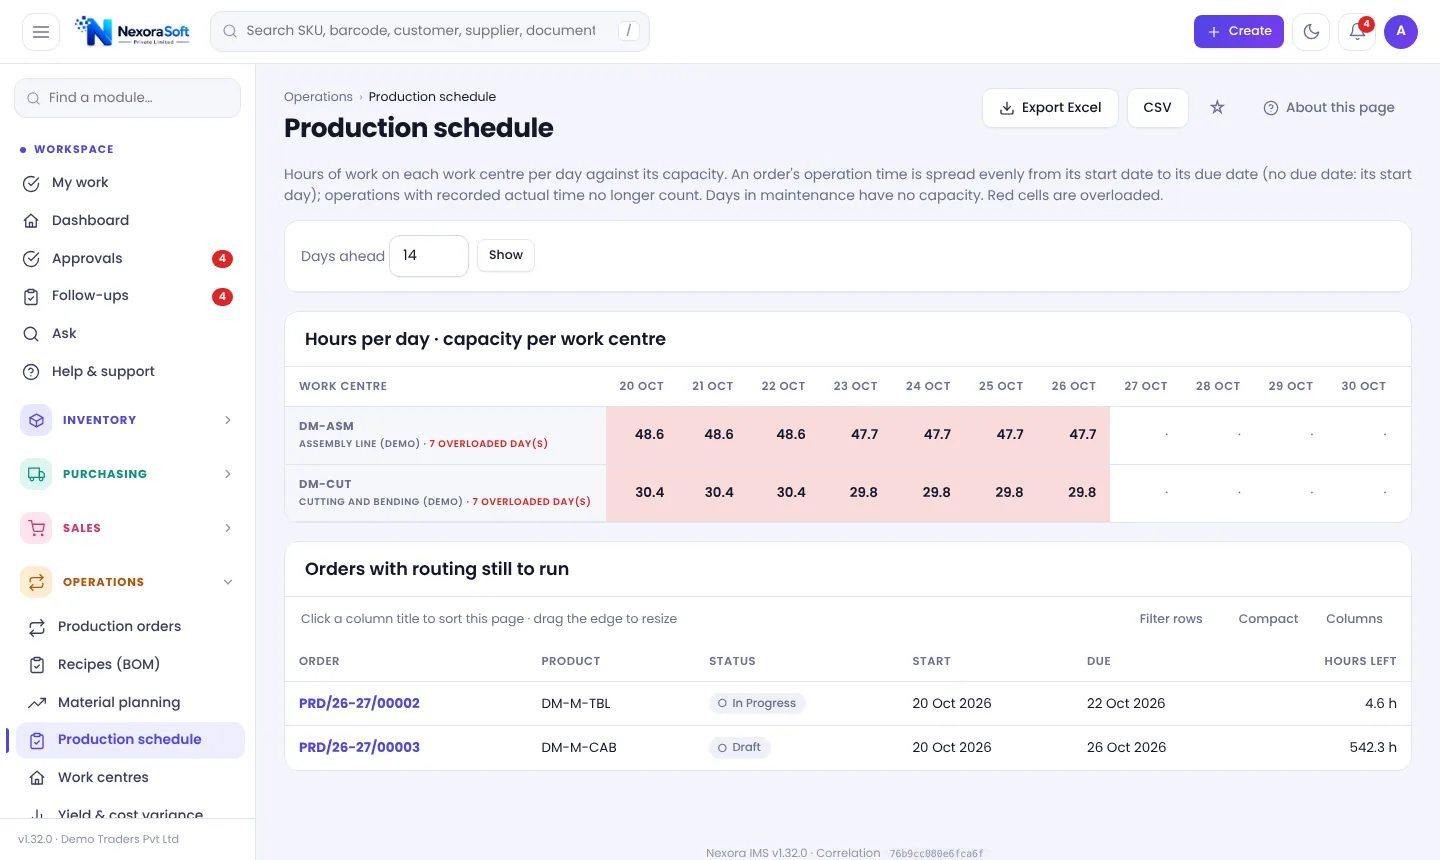Click the Export Excel download icon
The width and height of the screenshot is (1440, 860).
1007,108
